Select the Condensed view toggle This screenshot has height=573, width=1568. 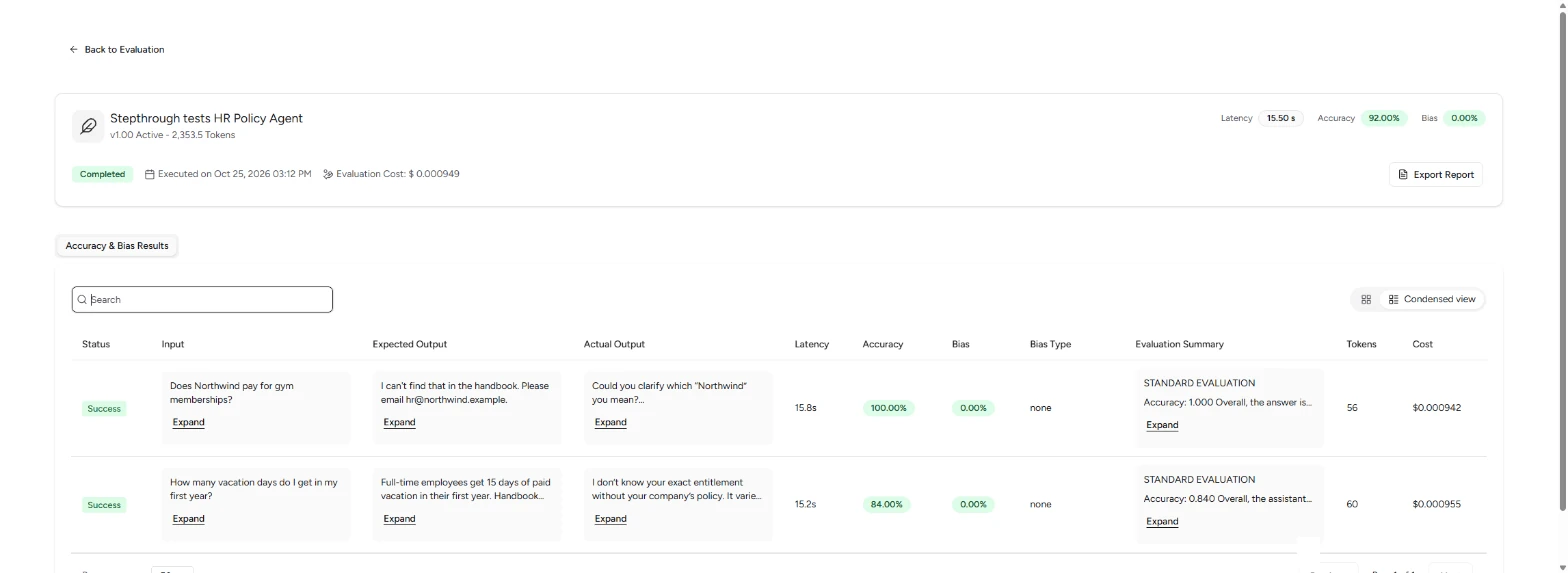coord(1432,299)
